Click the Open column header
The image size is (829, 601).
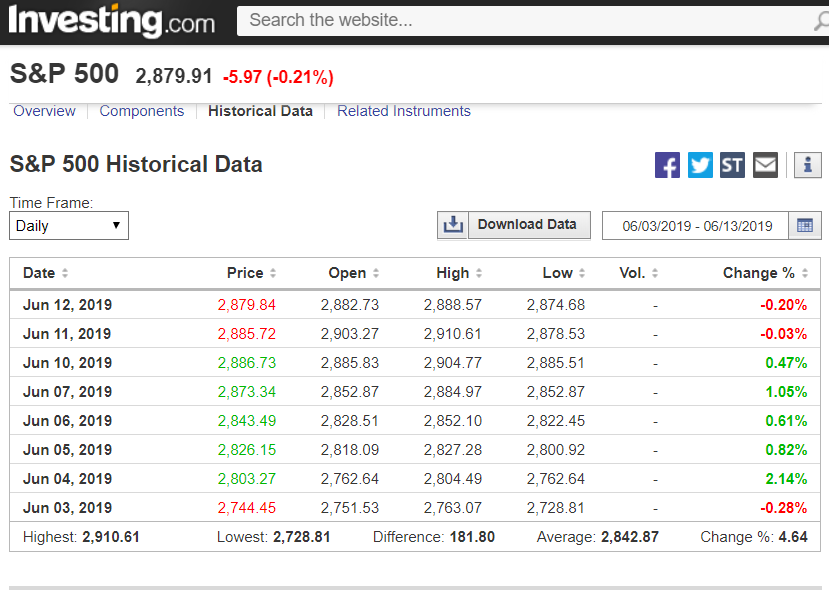pos(347,273)
